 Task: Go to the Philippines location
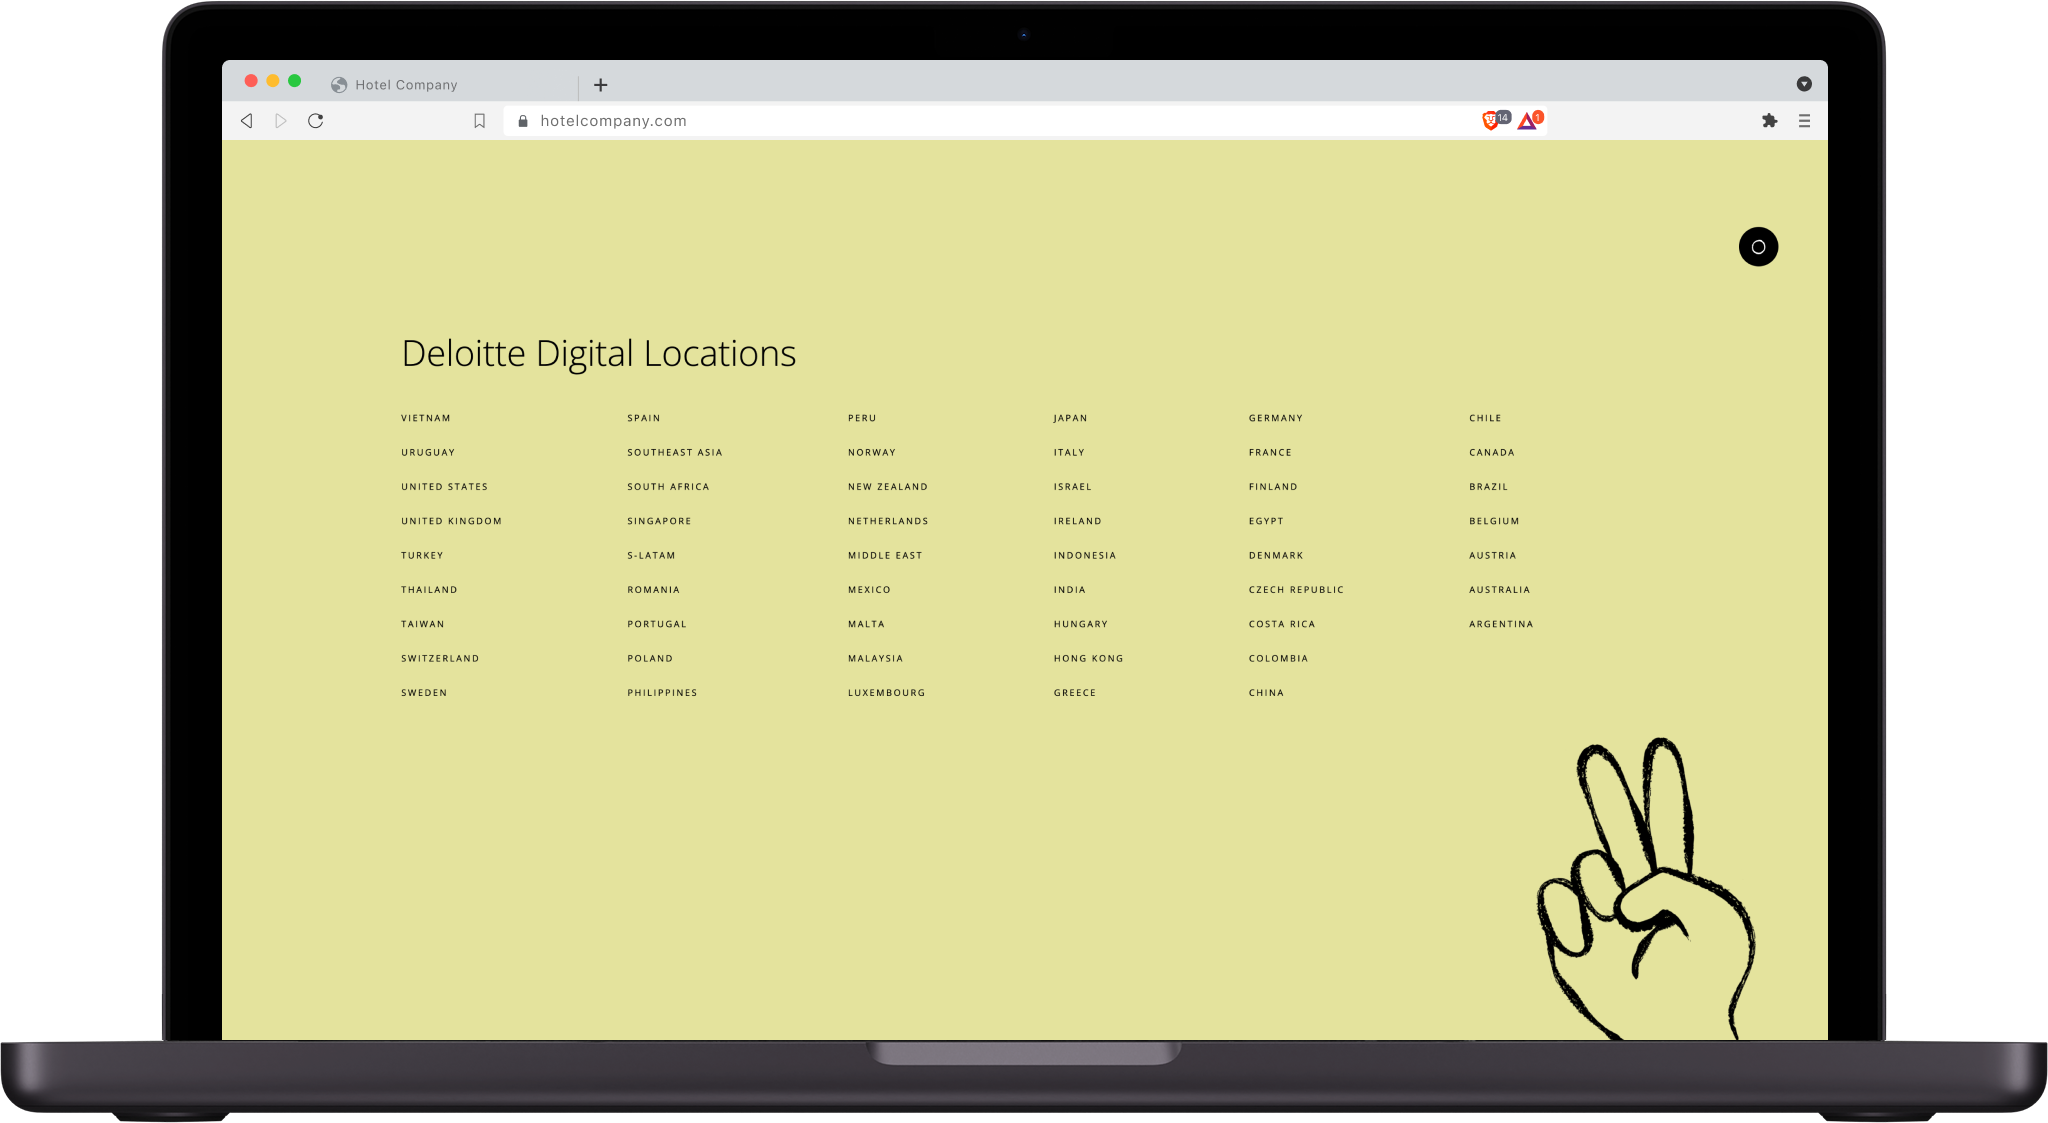(x=662, y=693)
